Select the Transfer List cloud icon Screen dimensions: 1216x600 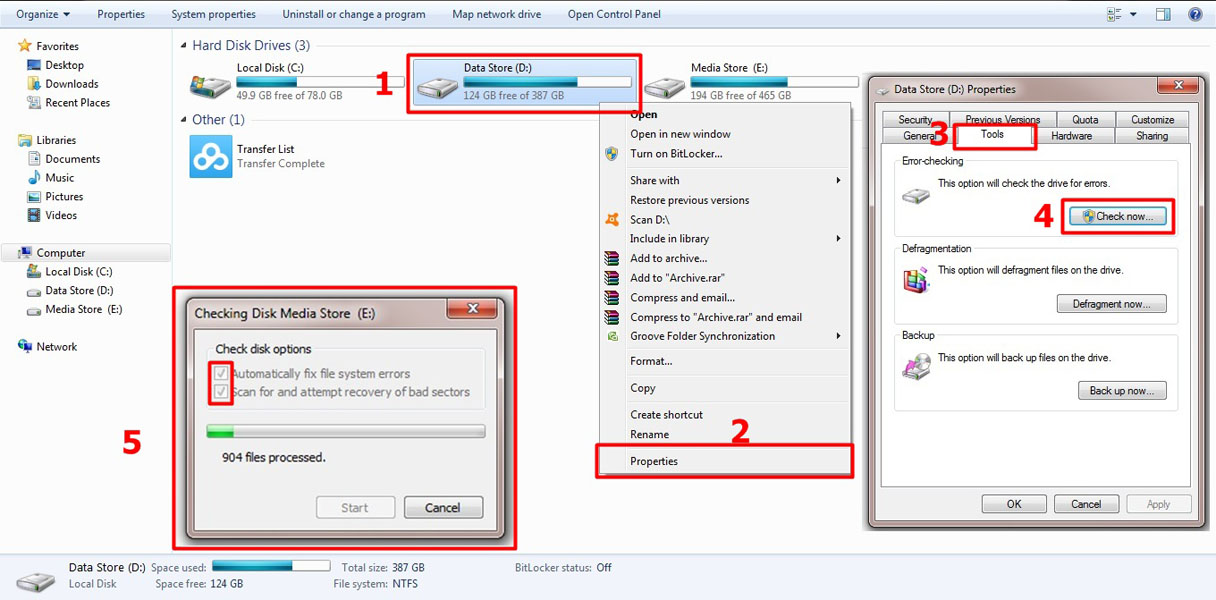point(211,157)
